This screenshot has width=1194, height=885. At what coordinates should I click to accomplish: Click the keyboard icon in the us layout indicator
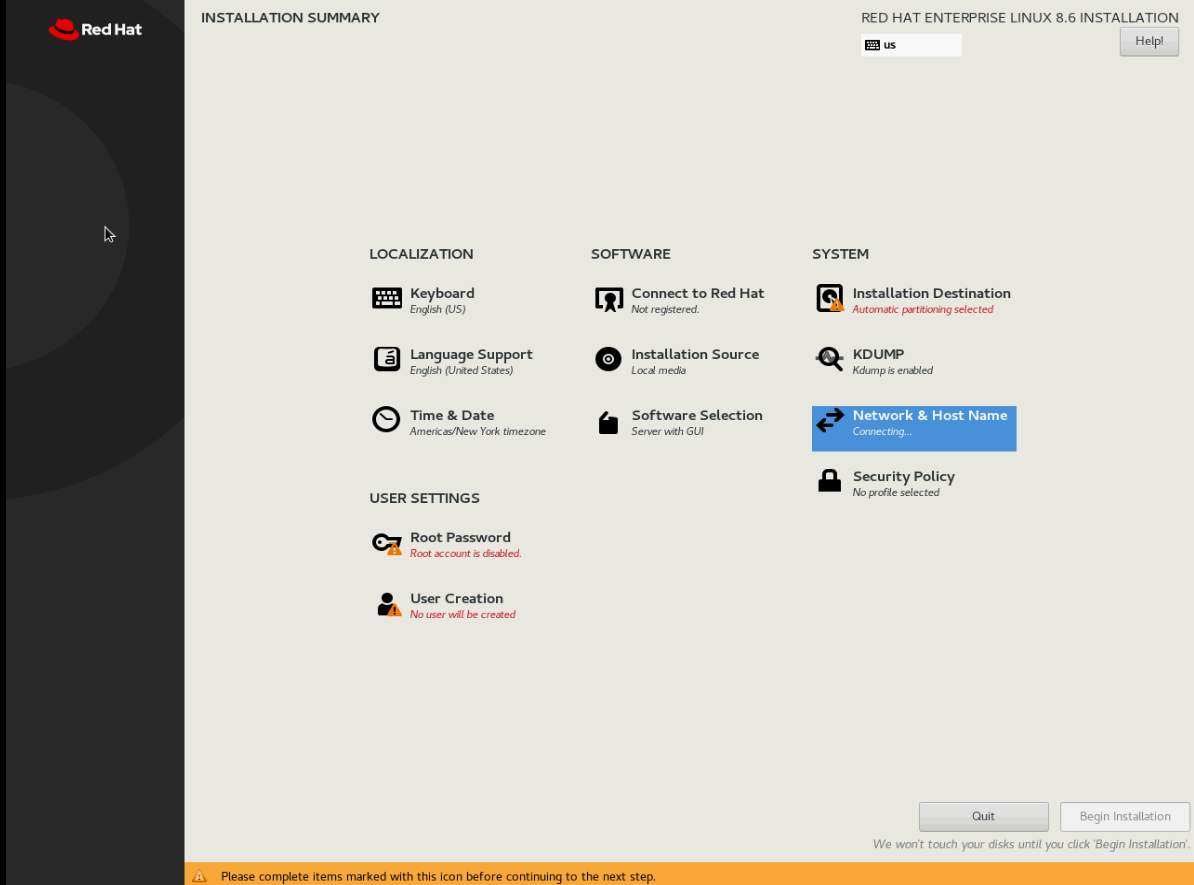pyautogui.click(x=873, y=45)
